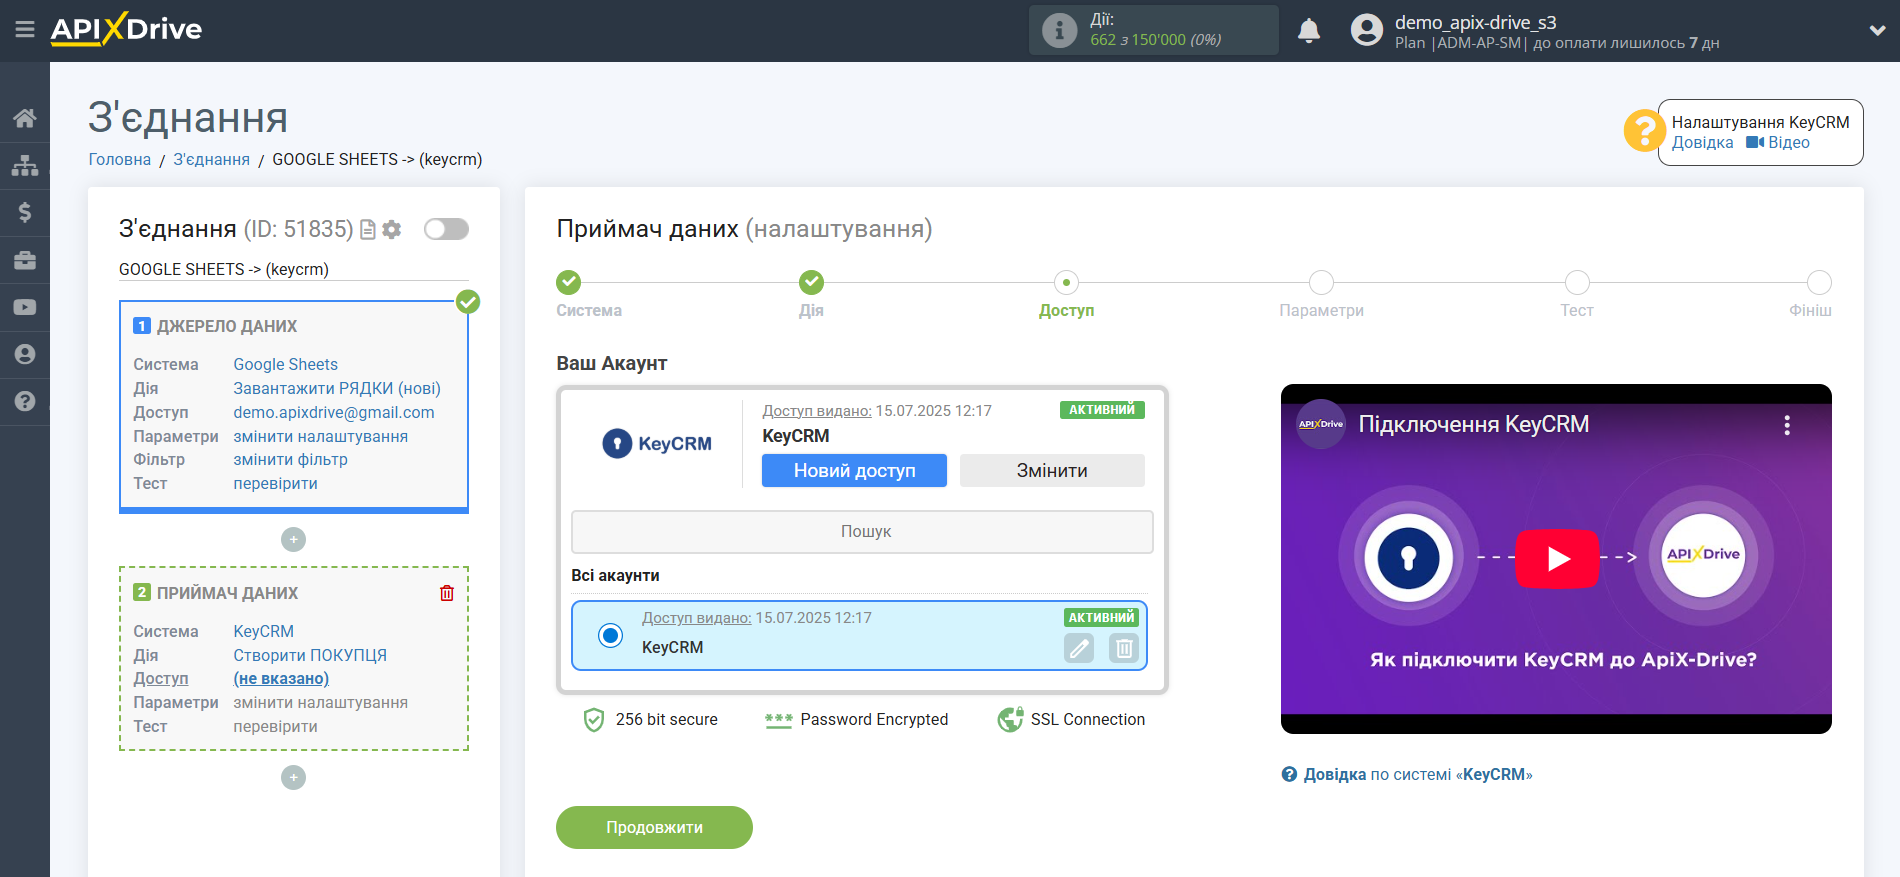Open video options three-dot menu
This screenshot has height=877, width=1900.
(1787, 425)
